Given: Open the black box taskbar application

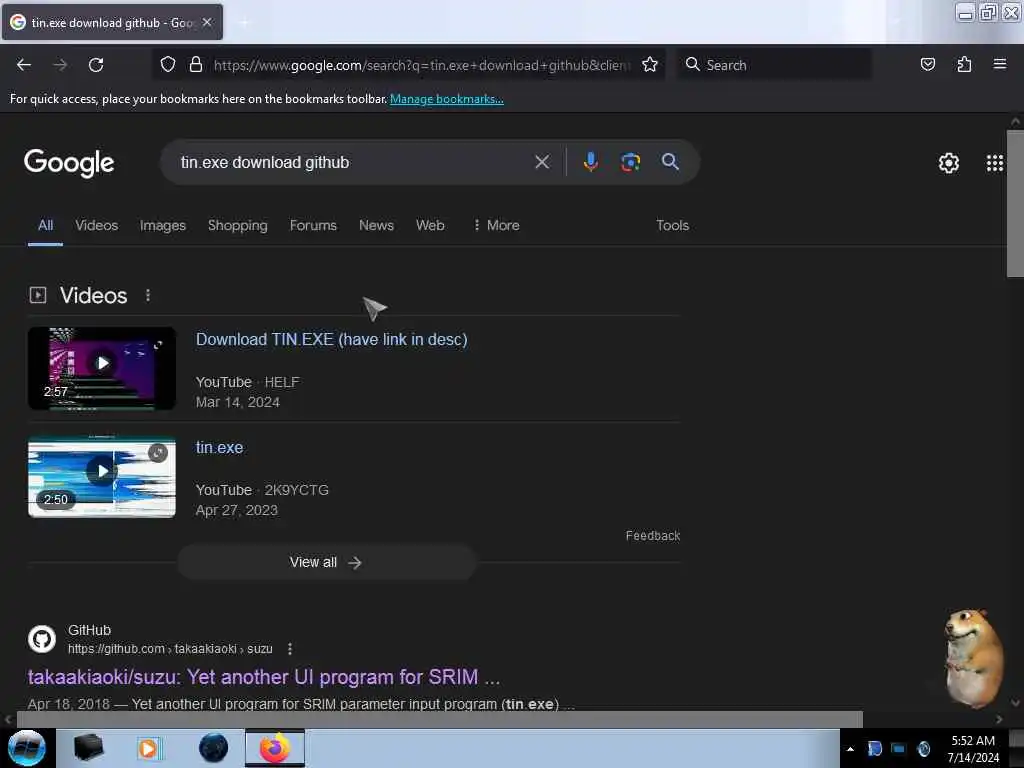Looking at the screenshot, I should coord(88,748).
